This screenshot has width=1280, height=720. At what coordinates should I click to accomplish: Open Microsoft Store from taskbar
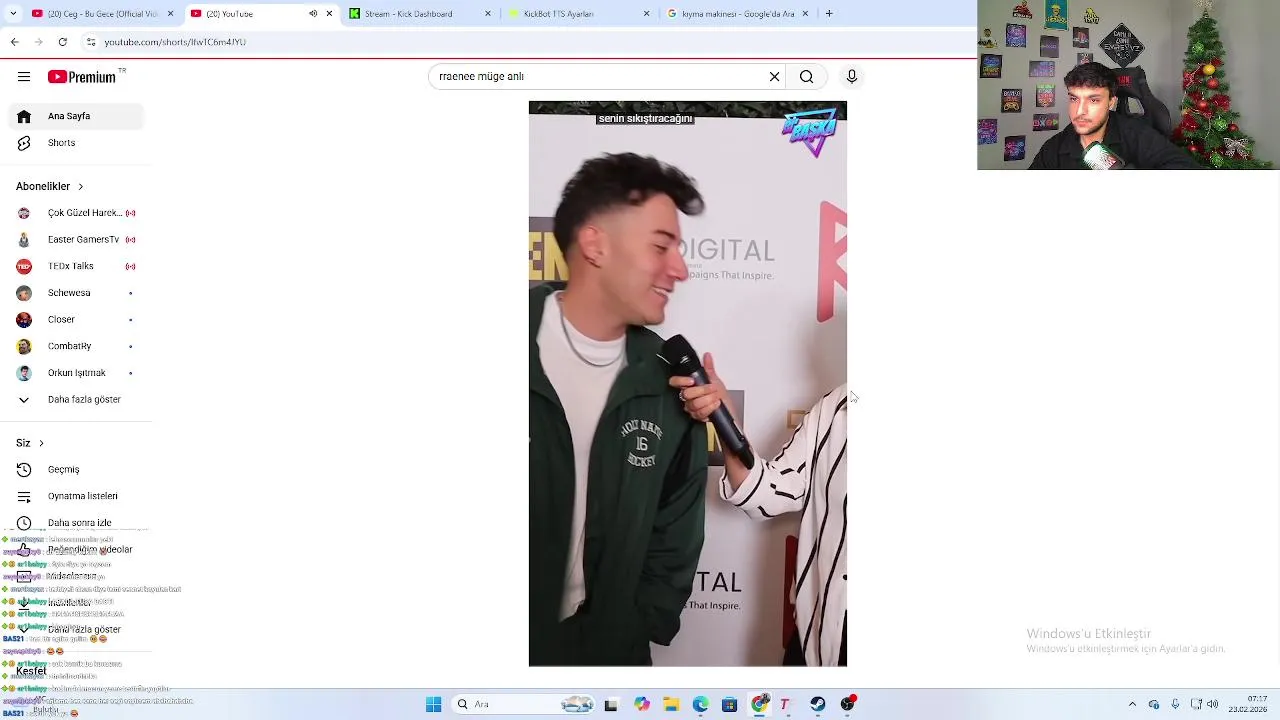pos(730,704)
